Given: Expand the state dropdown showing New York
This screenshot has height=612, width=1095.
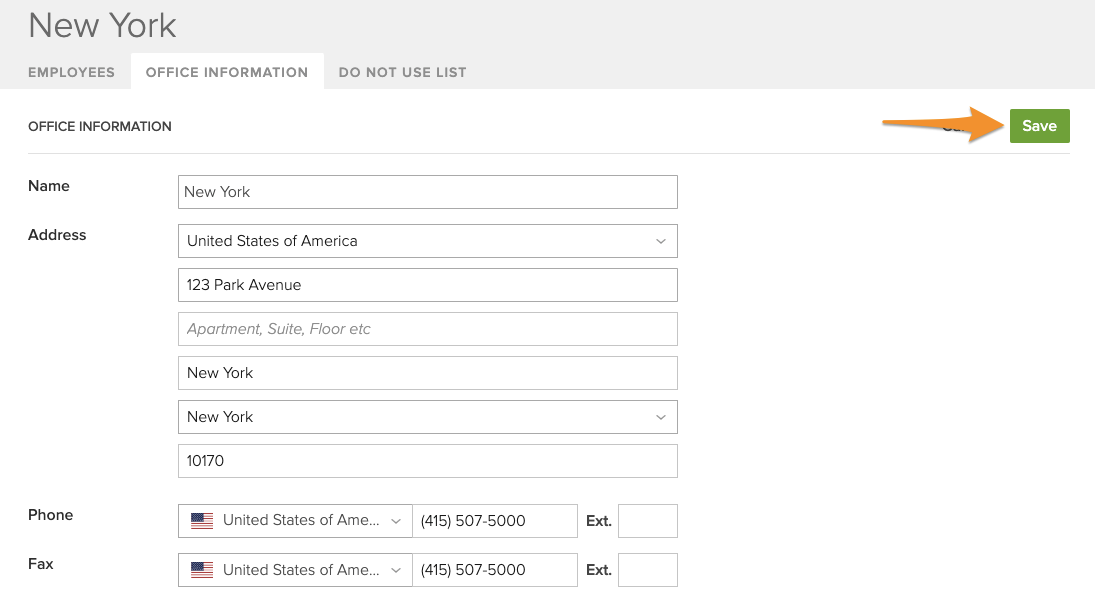Looking at the screenshot, I should tap(427, 417).
